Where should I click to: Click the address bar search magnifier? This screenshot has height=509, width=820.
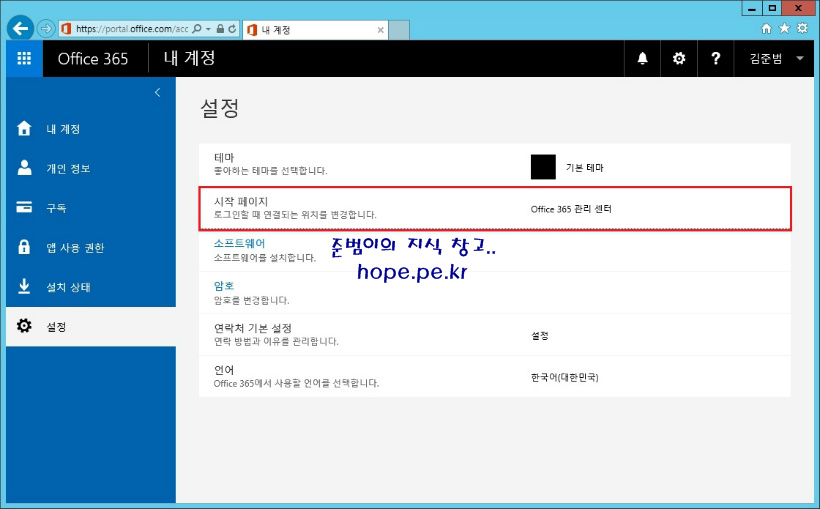(x=197, y=29)
